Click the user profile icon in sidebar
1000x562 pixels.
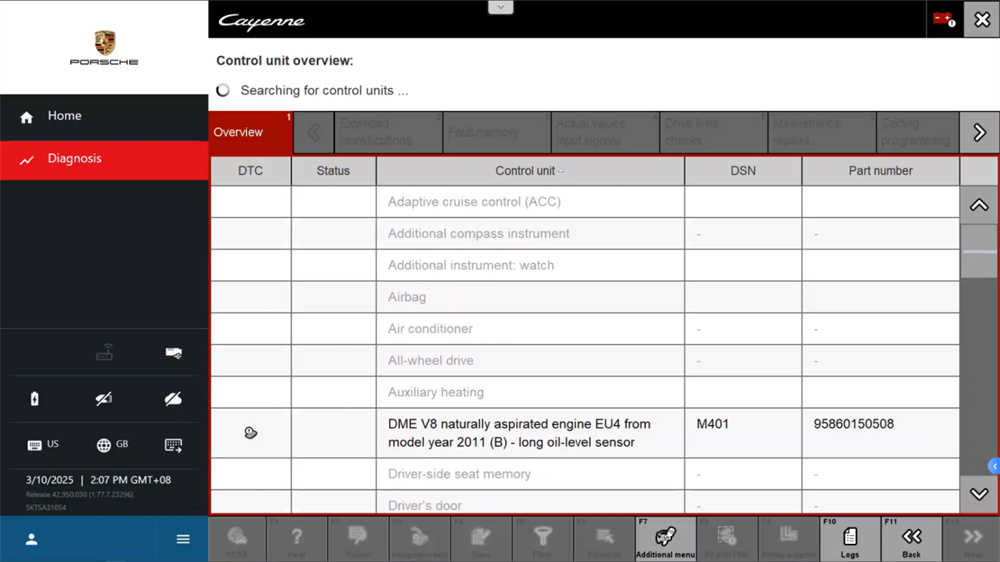pos(31,539)
